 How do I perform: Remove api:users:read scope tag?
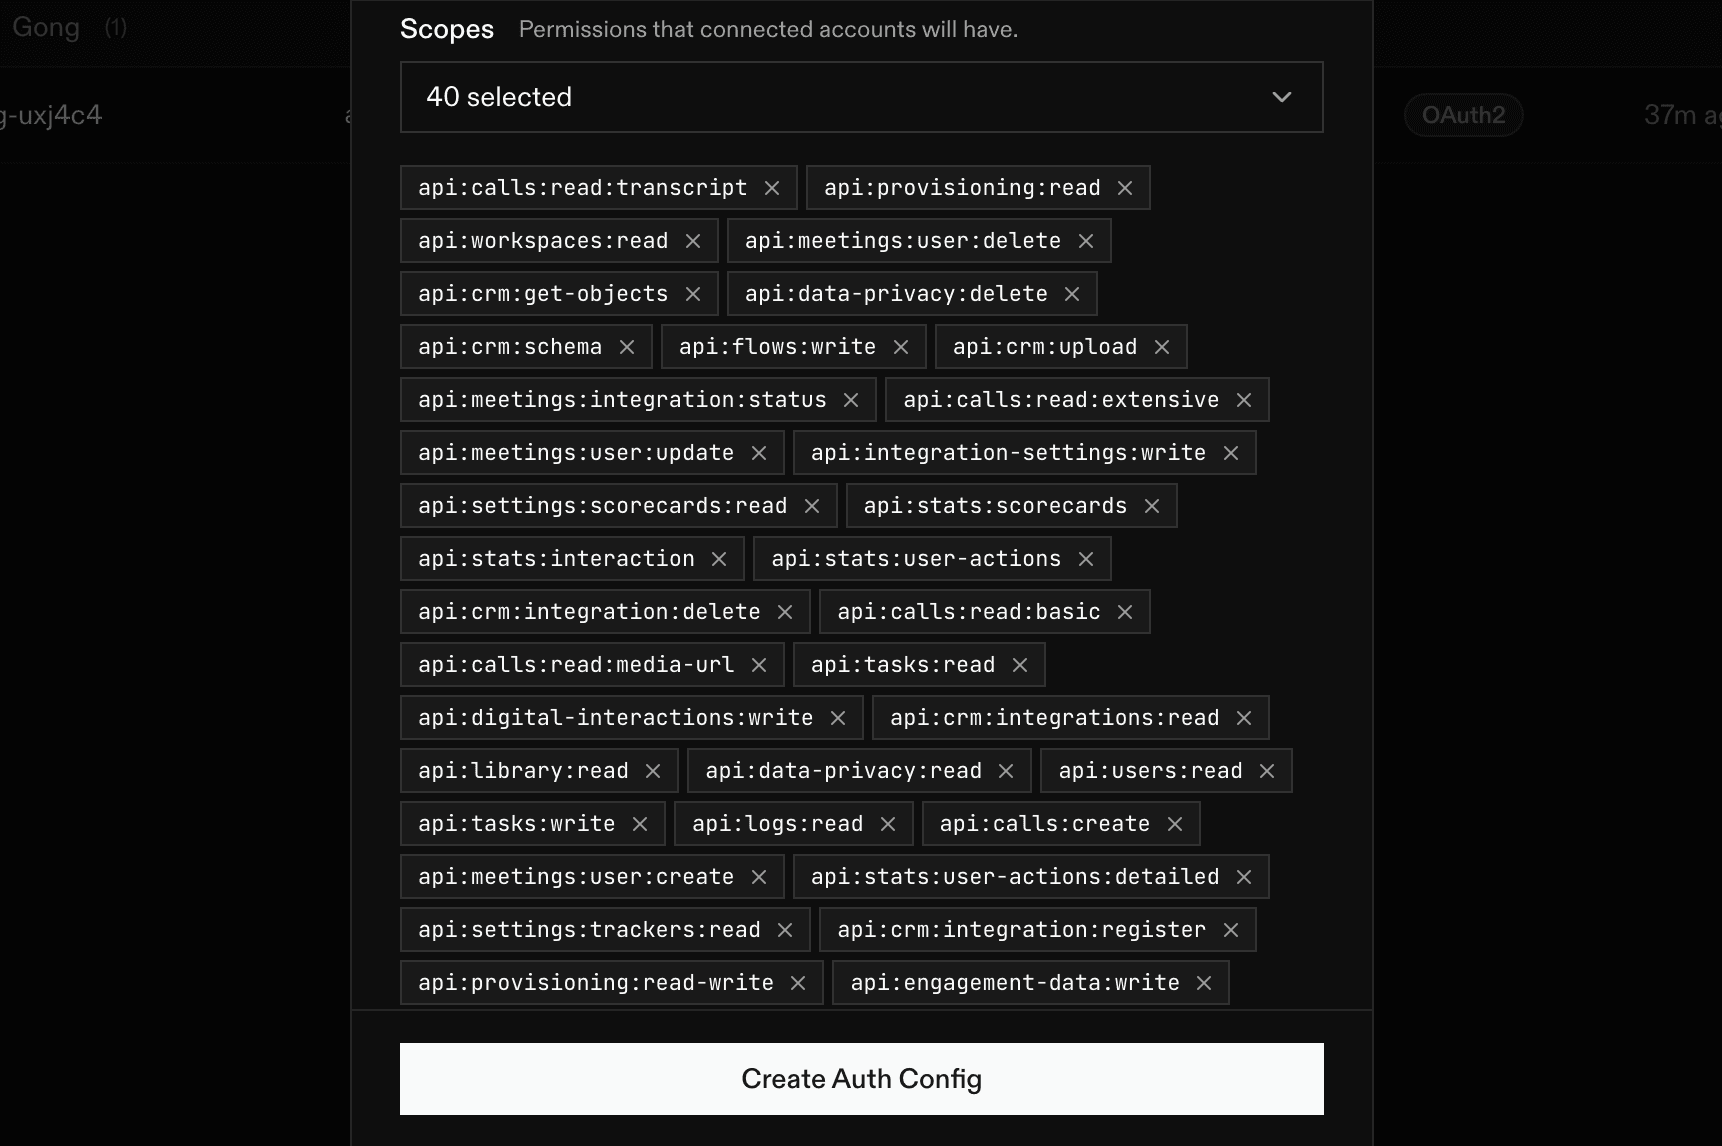coord(1267,771)
